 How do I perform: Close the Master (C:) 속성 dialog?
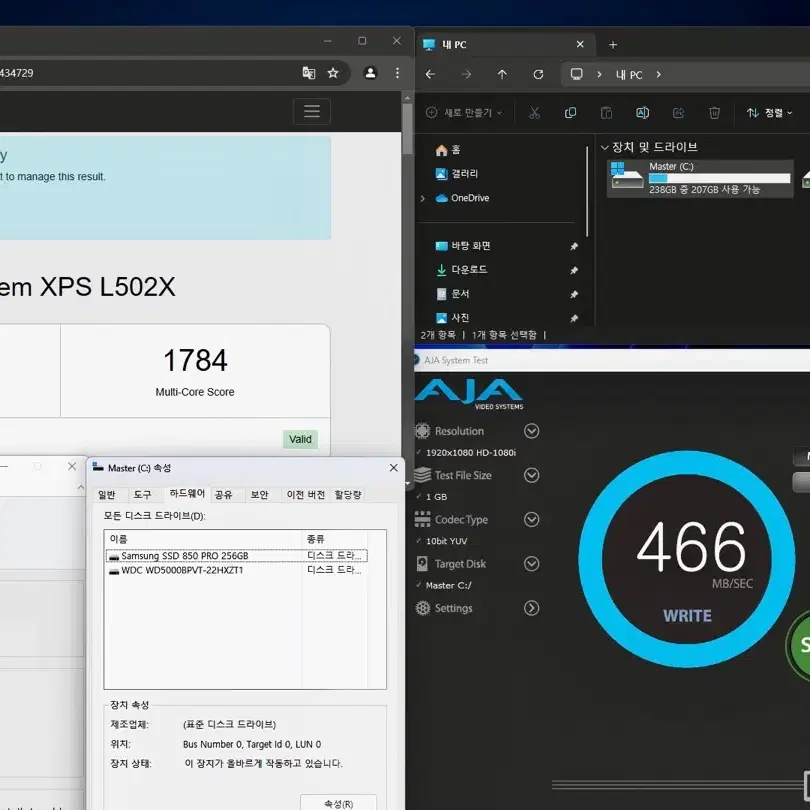(x=394, y=468)
